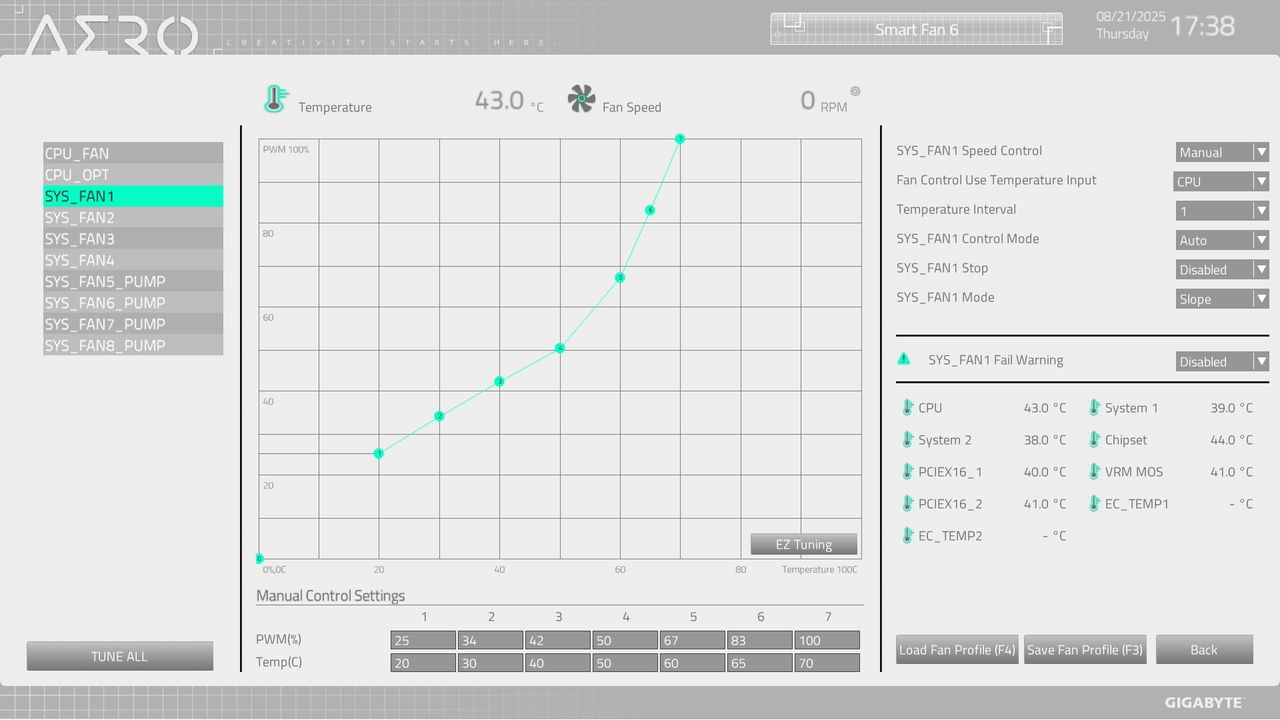Click the fan icon beside Fan Speed
This screenshot has height=720, width=1280.
click(581, 99)
